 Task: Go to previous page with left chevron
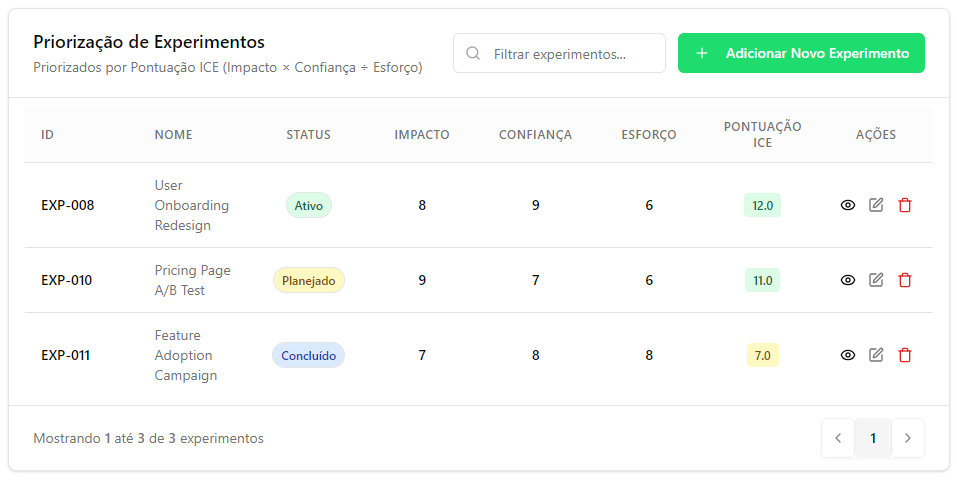click(838, 438)
